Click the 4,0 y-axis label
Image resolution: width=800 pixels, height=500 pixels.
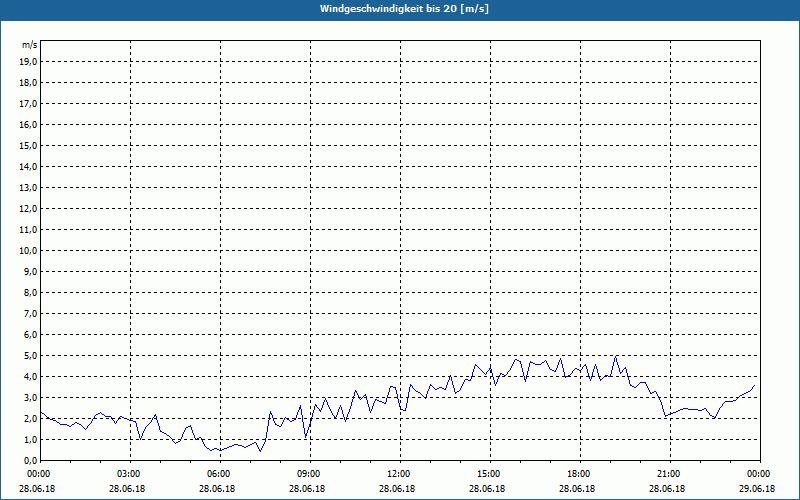pyautogui.click(x=30, y=377)
